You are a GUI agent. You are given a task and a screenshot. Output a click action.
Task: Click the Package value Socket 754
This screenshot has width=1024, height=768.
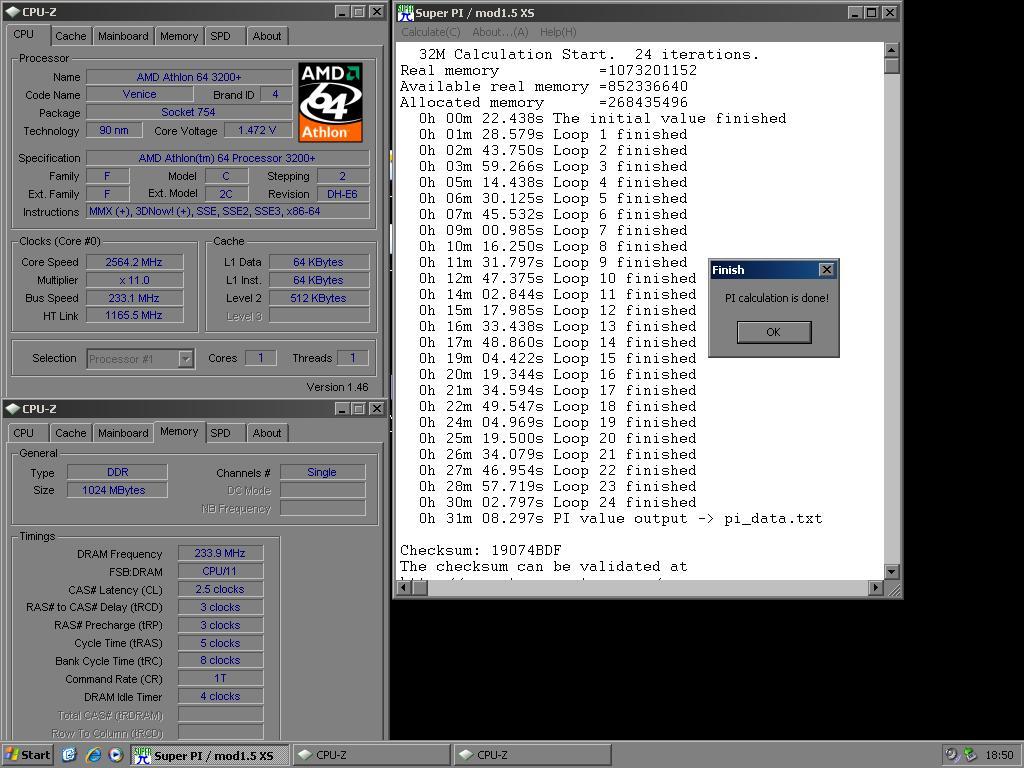point(189,112)
